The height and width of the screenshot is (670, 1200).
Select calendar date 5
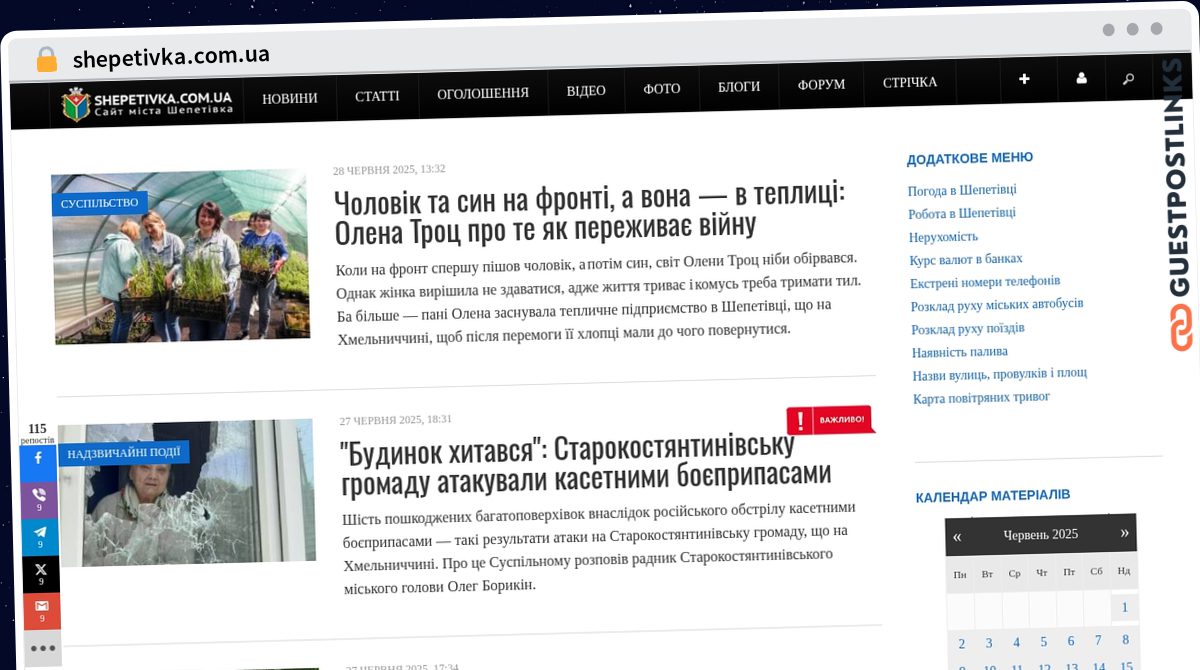point(1043,642)
